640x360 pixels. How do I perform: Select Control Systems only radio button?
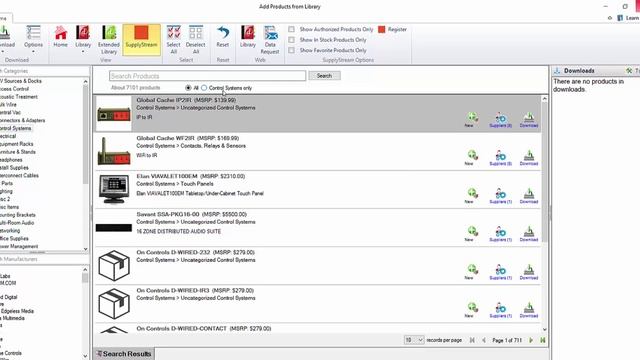click(204, 88)
